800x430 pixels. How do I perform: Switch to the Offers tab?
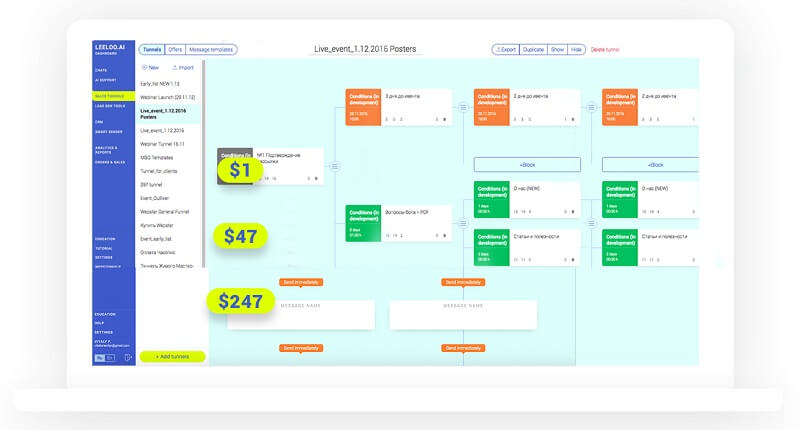point(175,49)
